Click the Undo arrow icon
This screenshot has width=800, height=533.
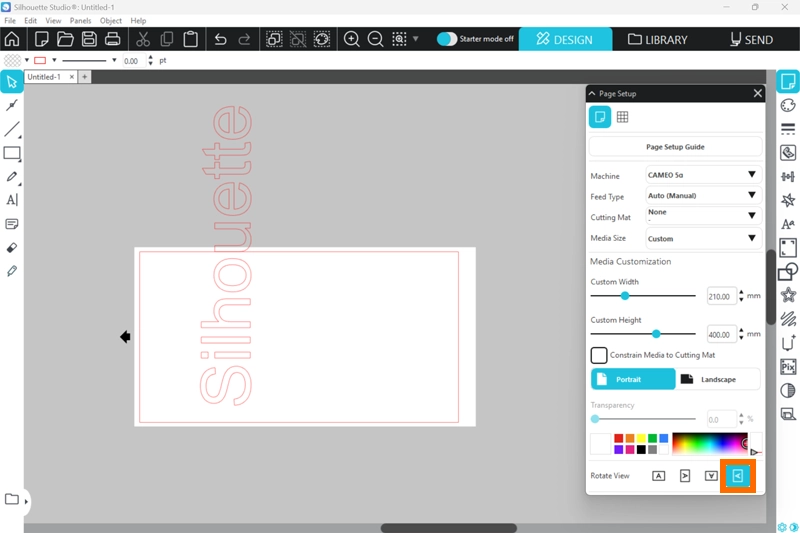tap(220, 39)
